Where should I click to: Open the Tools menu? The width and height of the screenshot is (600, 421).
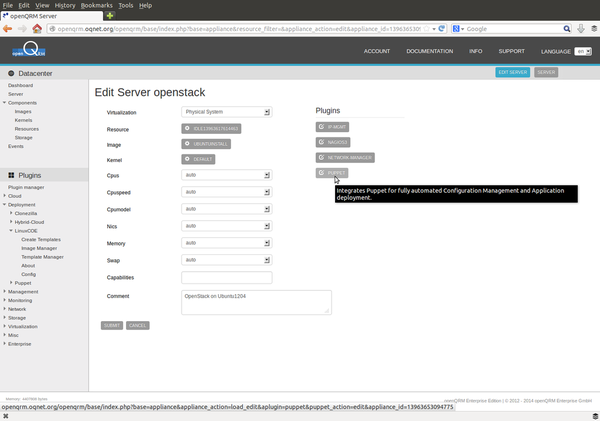(126, 5)
